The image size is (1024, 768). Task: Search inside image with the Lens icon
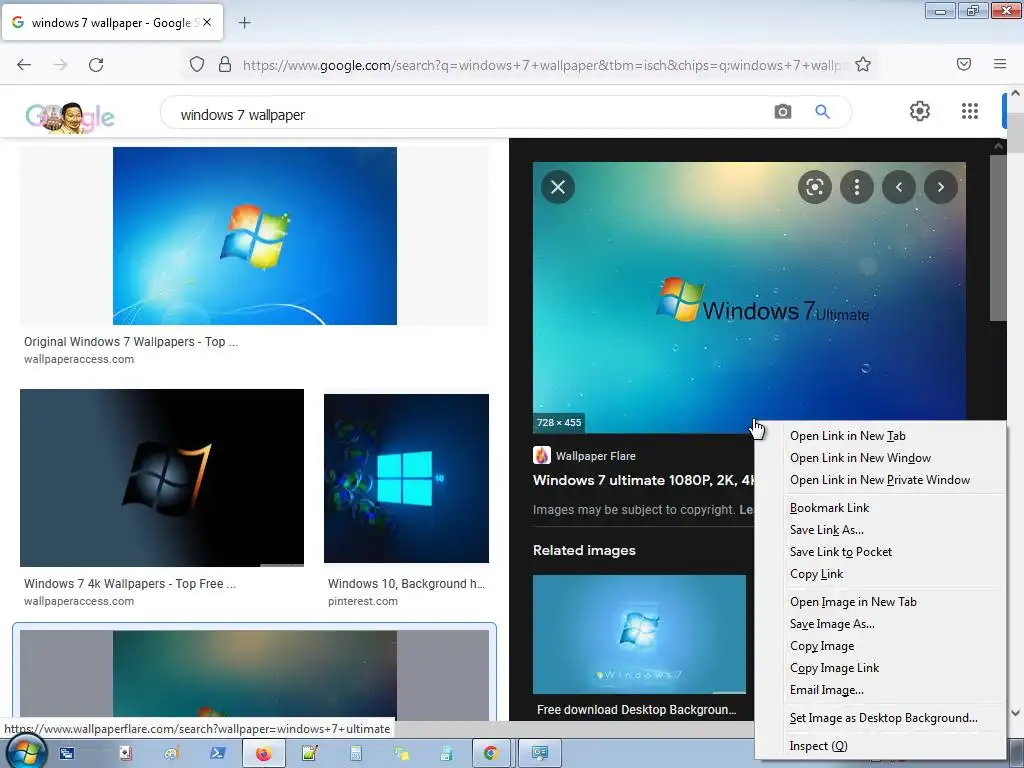click(814, 187)
